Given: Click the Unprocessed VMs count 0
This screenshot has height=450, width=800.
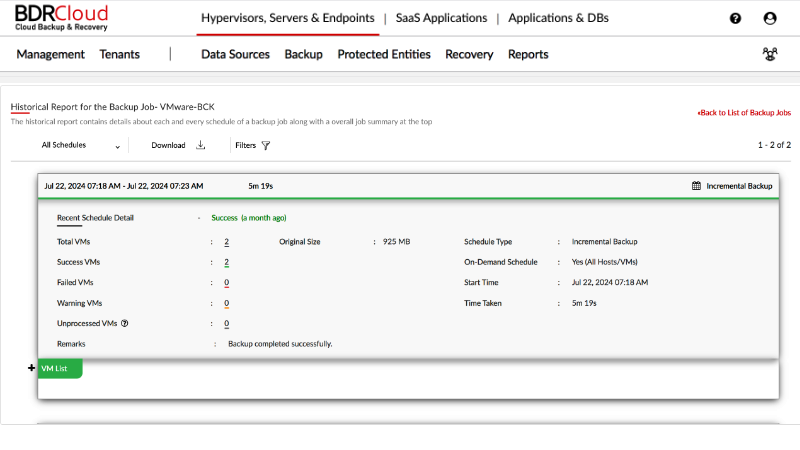Looking at the screenshot, I should click(227, 323).
